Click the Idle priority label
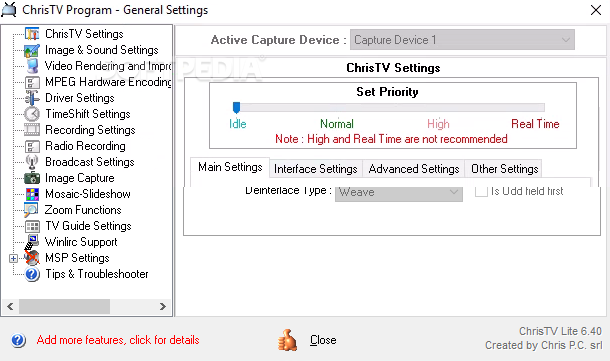This screenshot has width=610, height=361. [237, 124]
